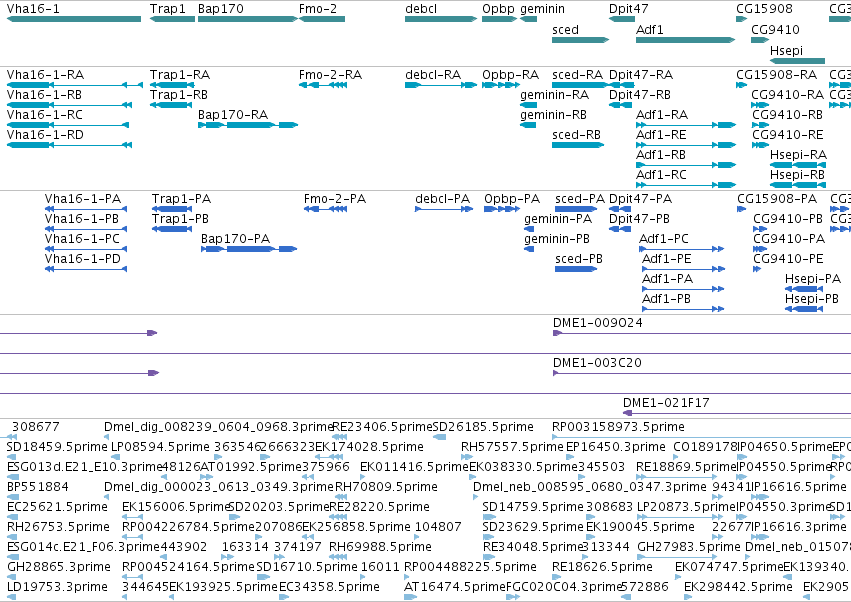Click the DME1-003C20 BAC label

pos(596,363)
